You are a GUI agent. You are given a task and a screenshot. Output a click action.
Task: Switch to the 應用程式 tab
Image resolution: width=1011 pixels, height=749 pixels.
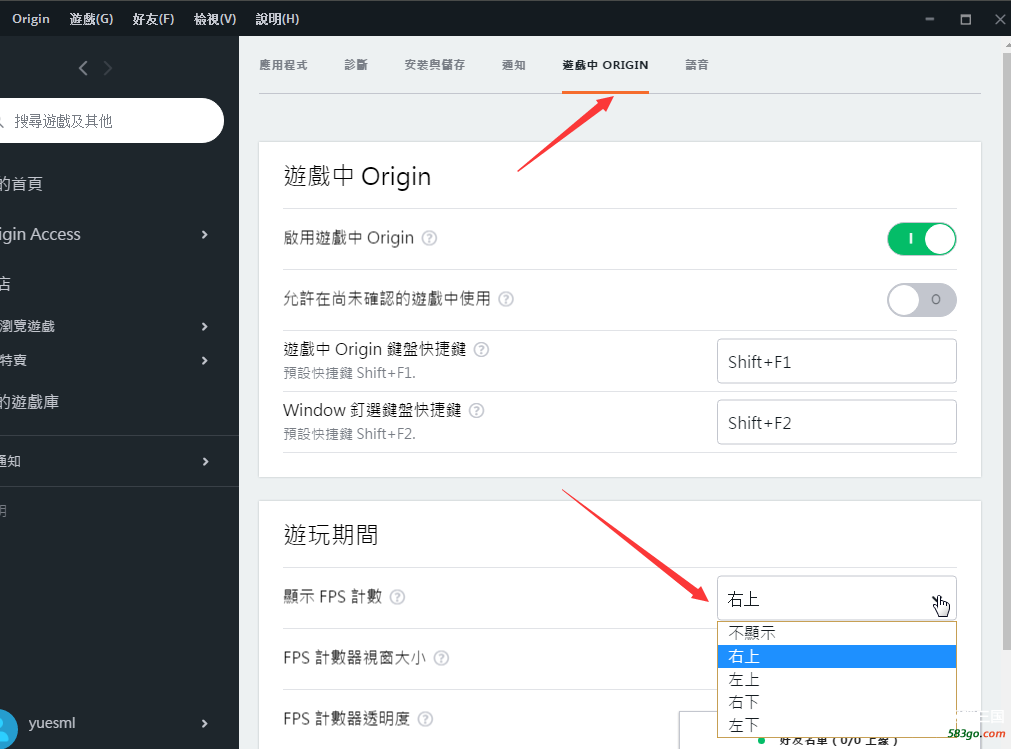tap(283, 65)
